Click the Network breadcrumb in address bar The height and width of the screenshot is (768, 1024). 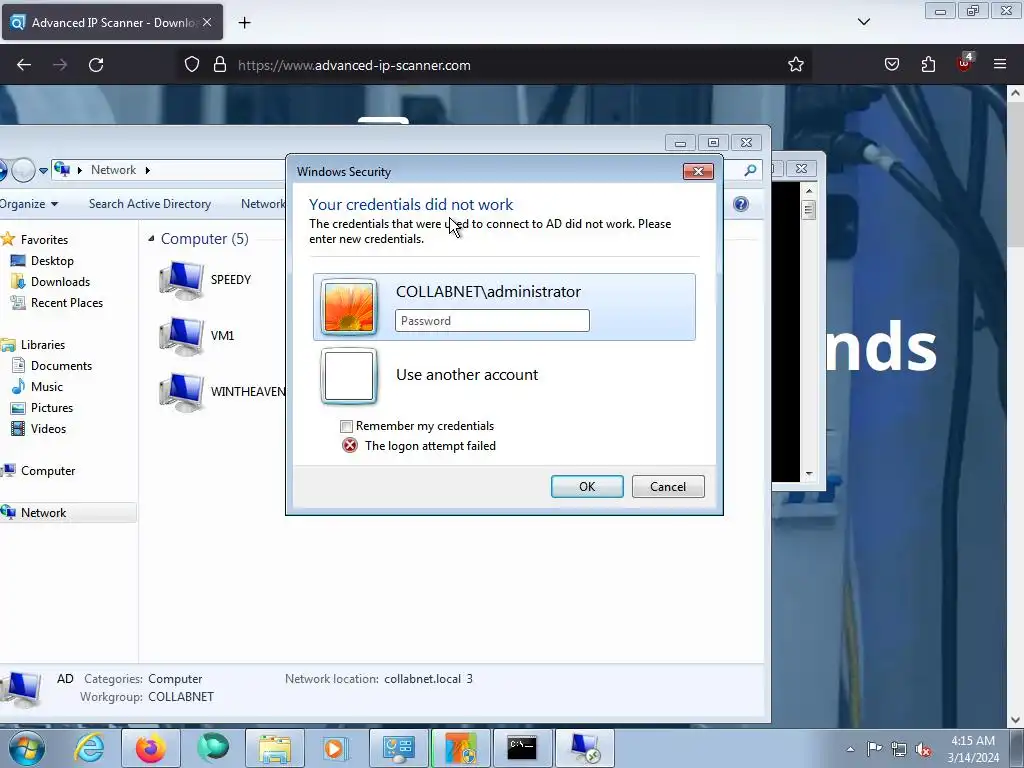(x=113, y=170)
